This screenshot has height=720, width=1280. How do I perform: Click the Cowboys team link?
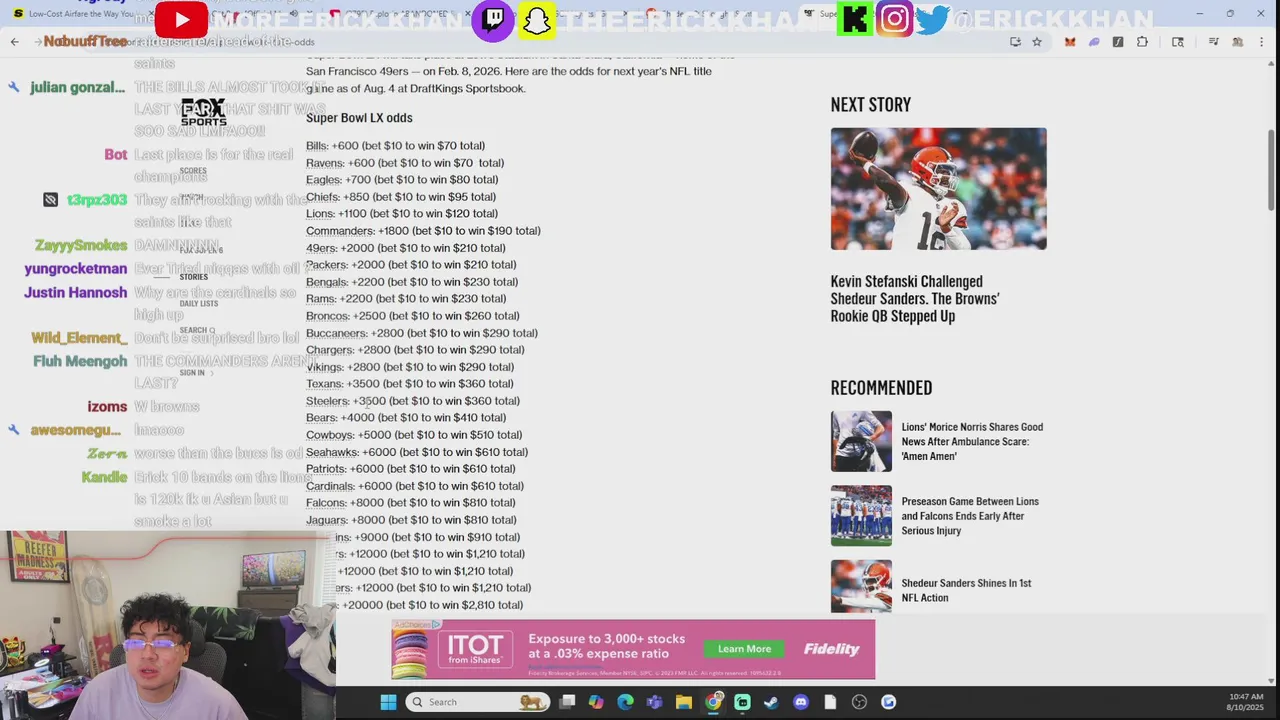pos(330,435)
